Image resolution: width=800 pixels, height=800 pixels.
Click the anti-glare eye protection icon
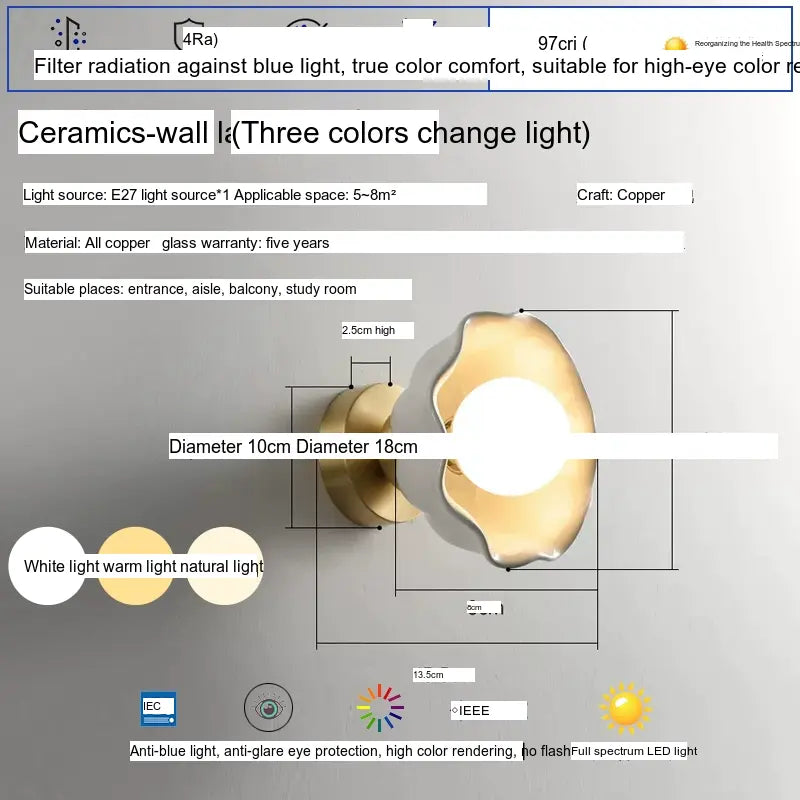click(269, 708)
